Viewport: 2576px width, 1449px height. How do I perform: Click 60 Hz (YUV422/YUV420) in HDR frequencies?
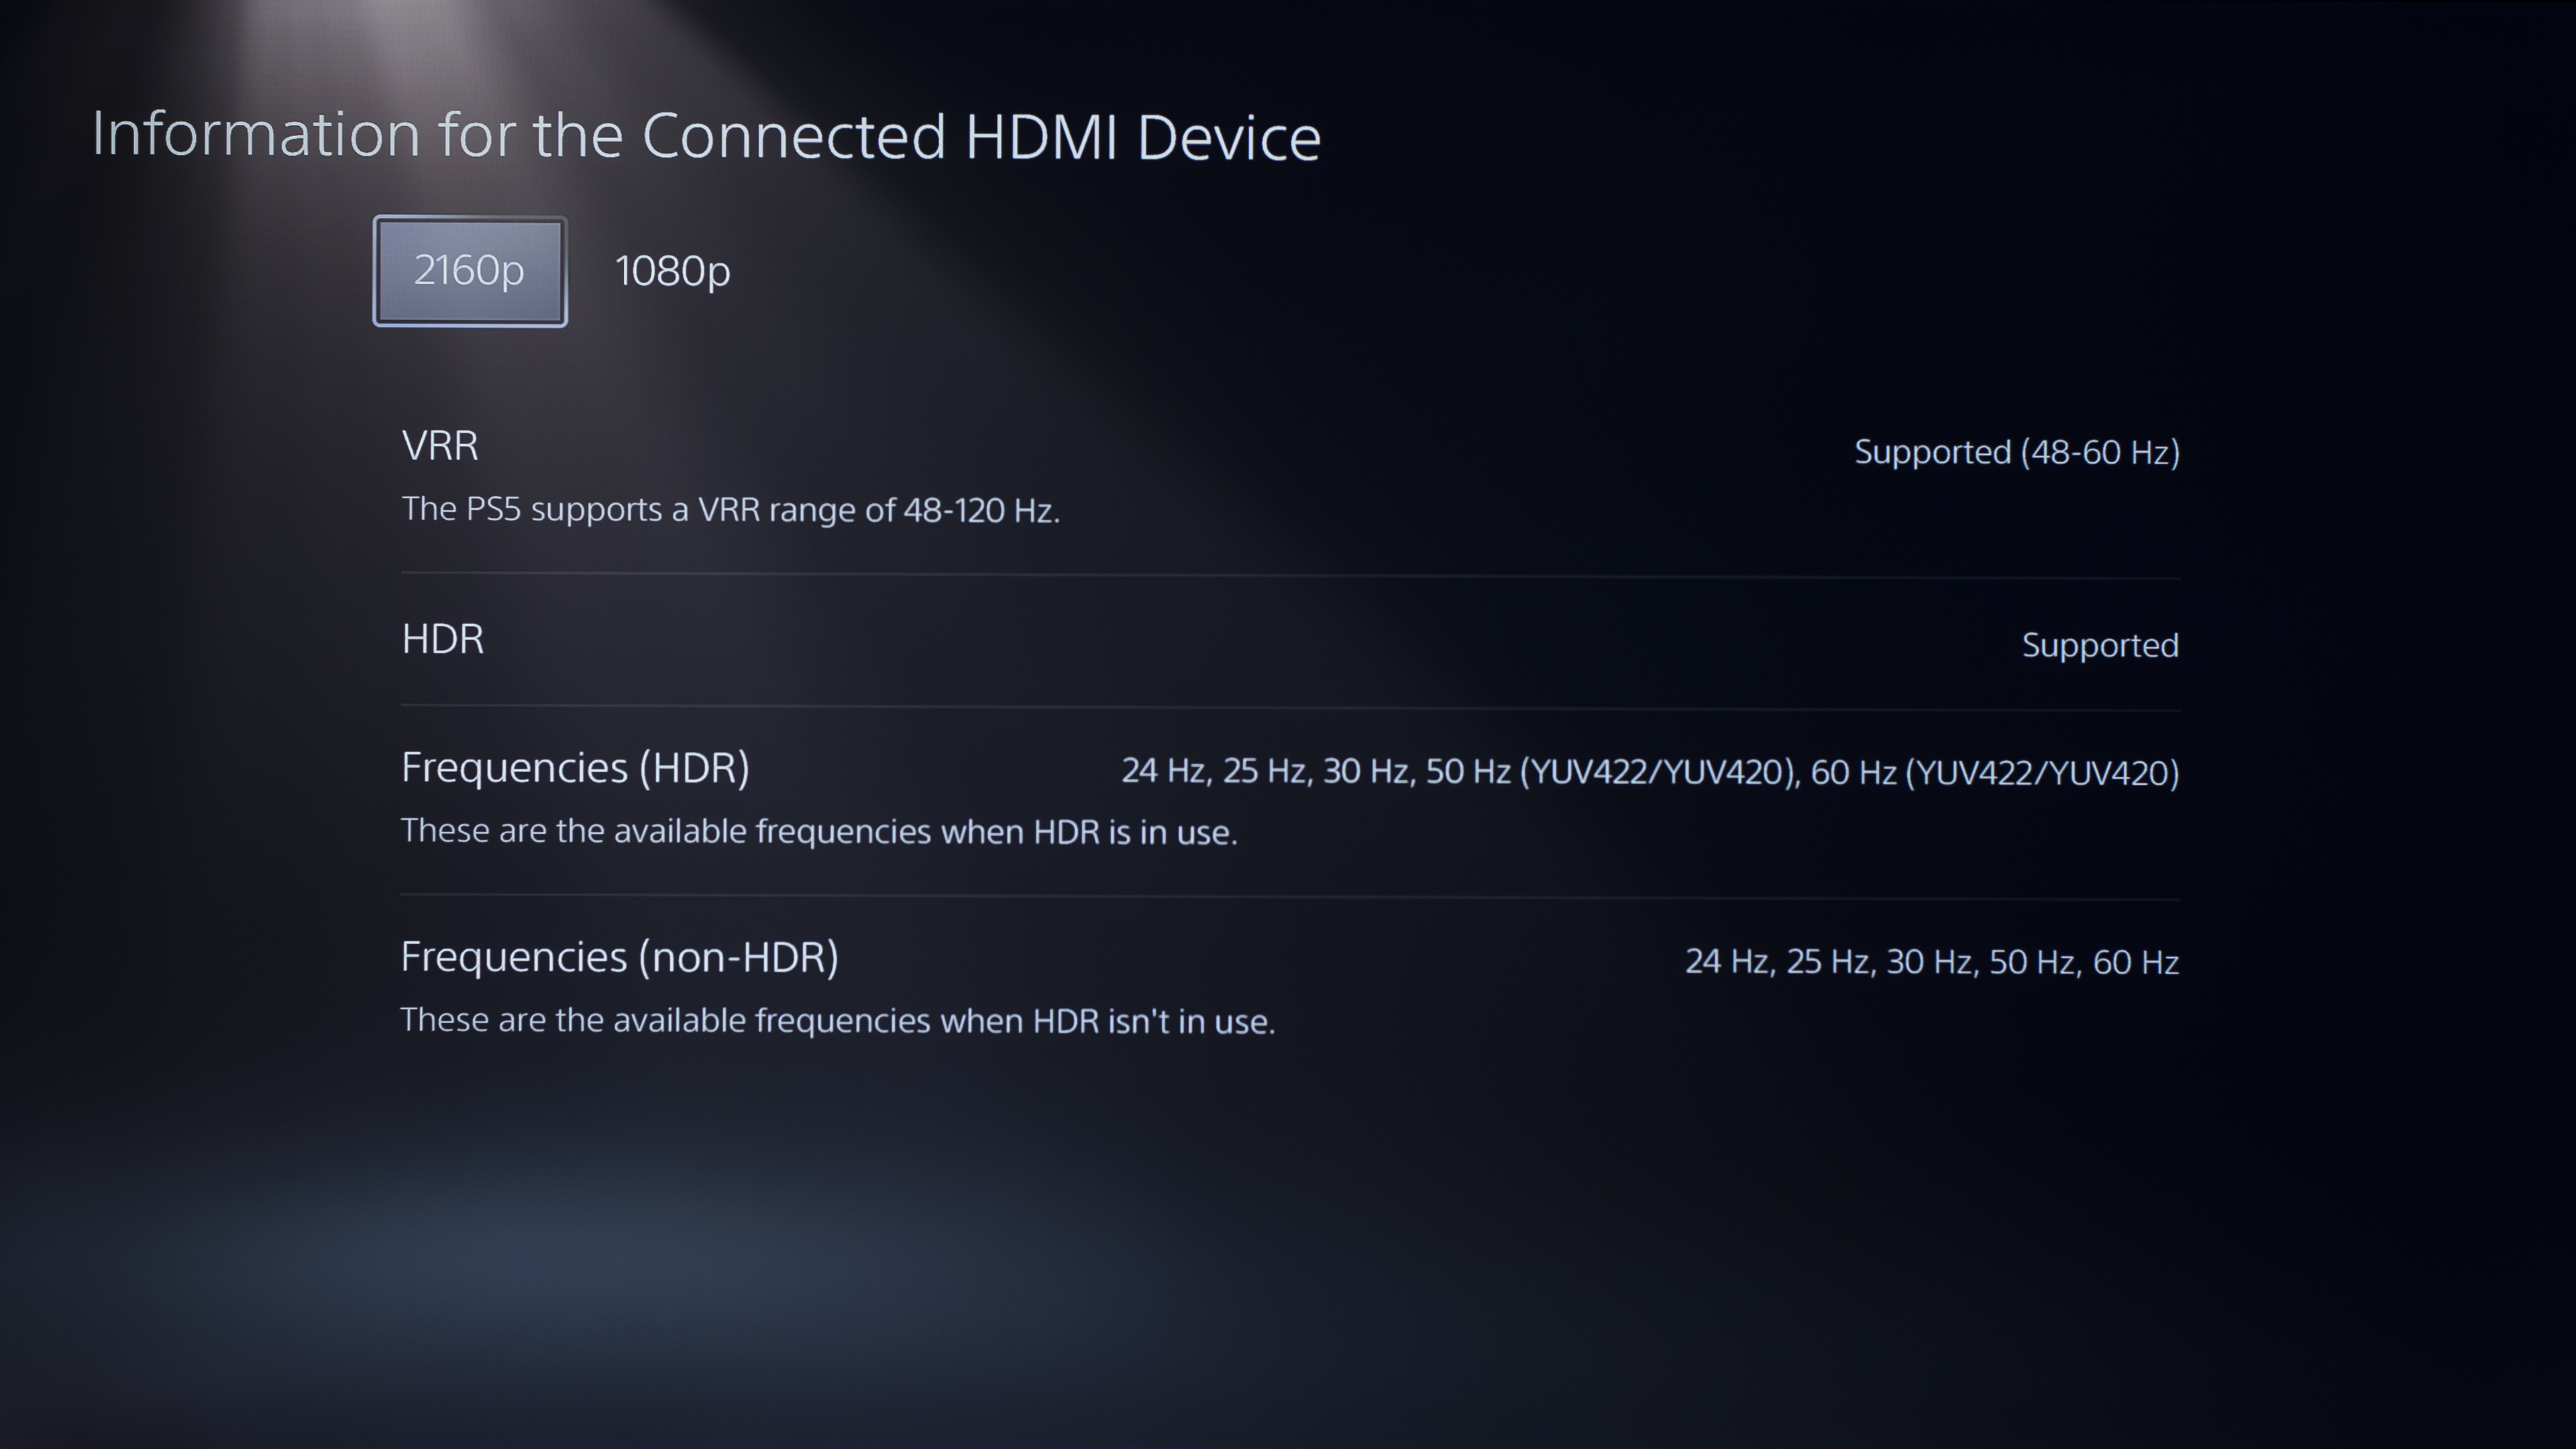[x=1994, y=772]
